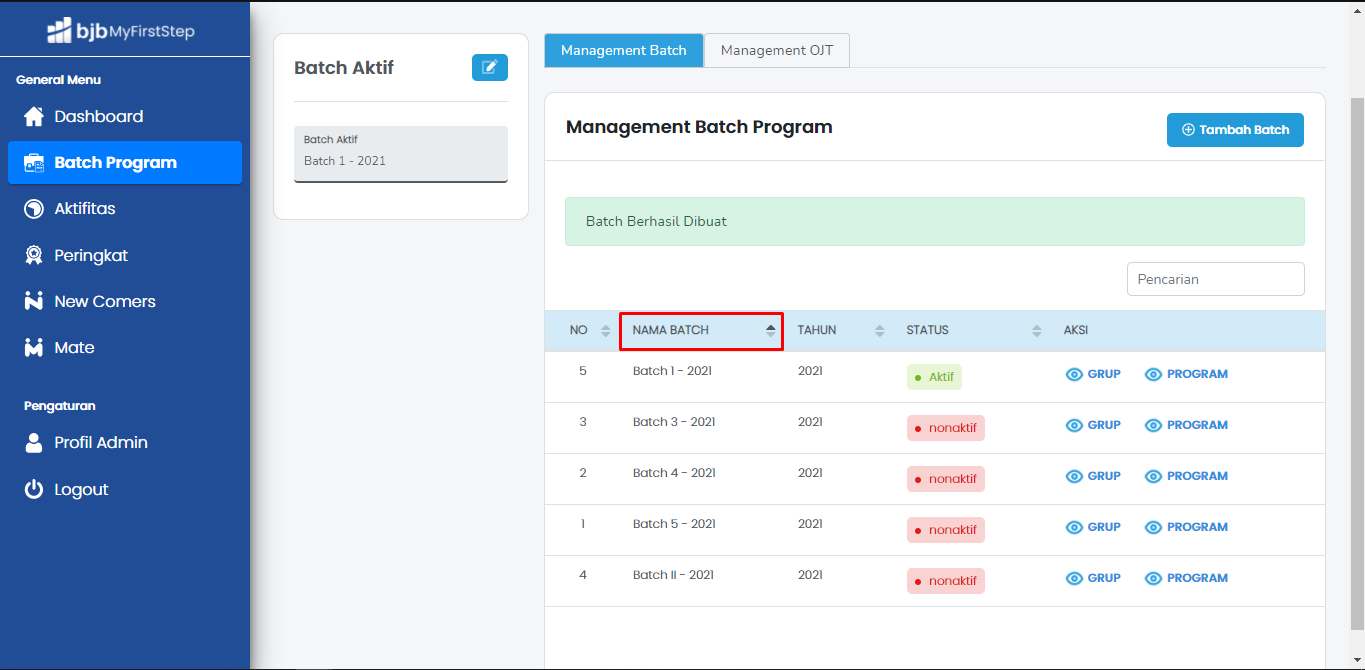Open the Peringkat ranking page
This screenshot has width=1365, height=670.
[91, 256]
